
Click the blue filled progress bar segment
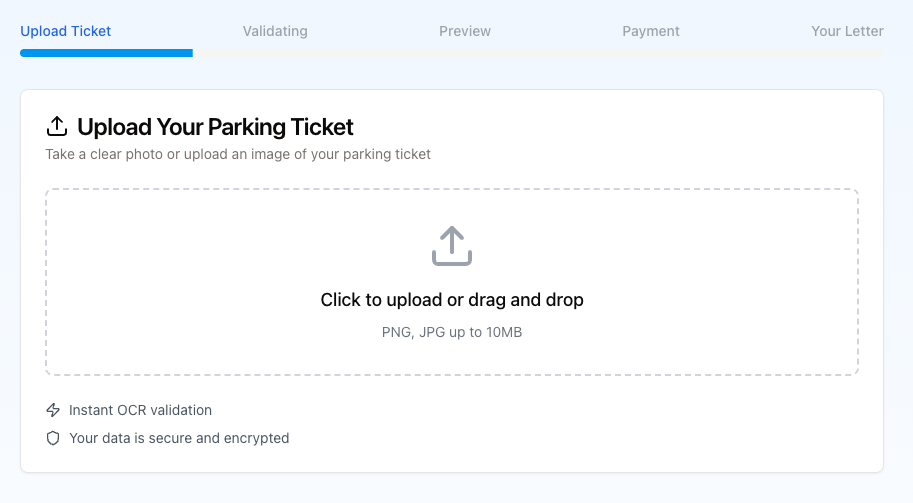point(106,53)
